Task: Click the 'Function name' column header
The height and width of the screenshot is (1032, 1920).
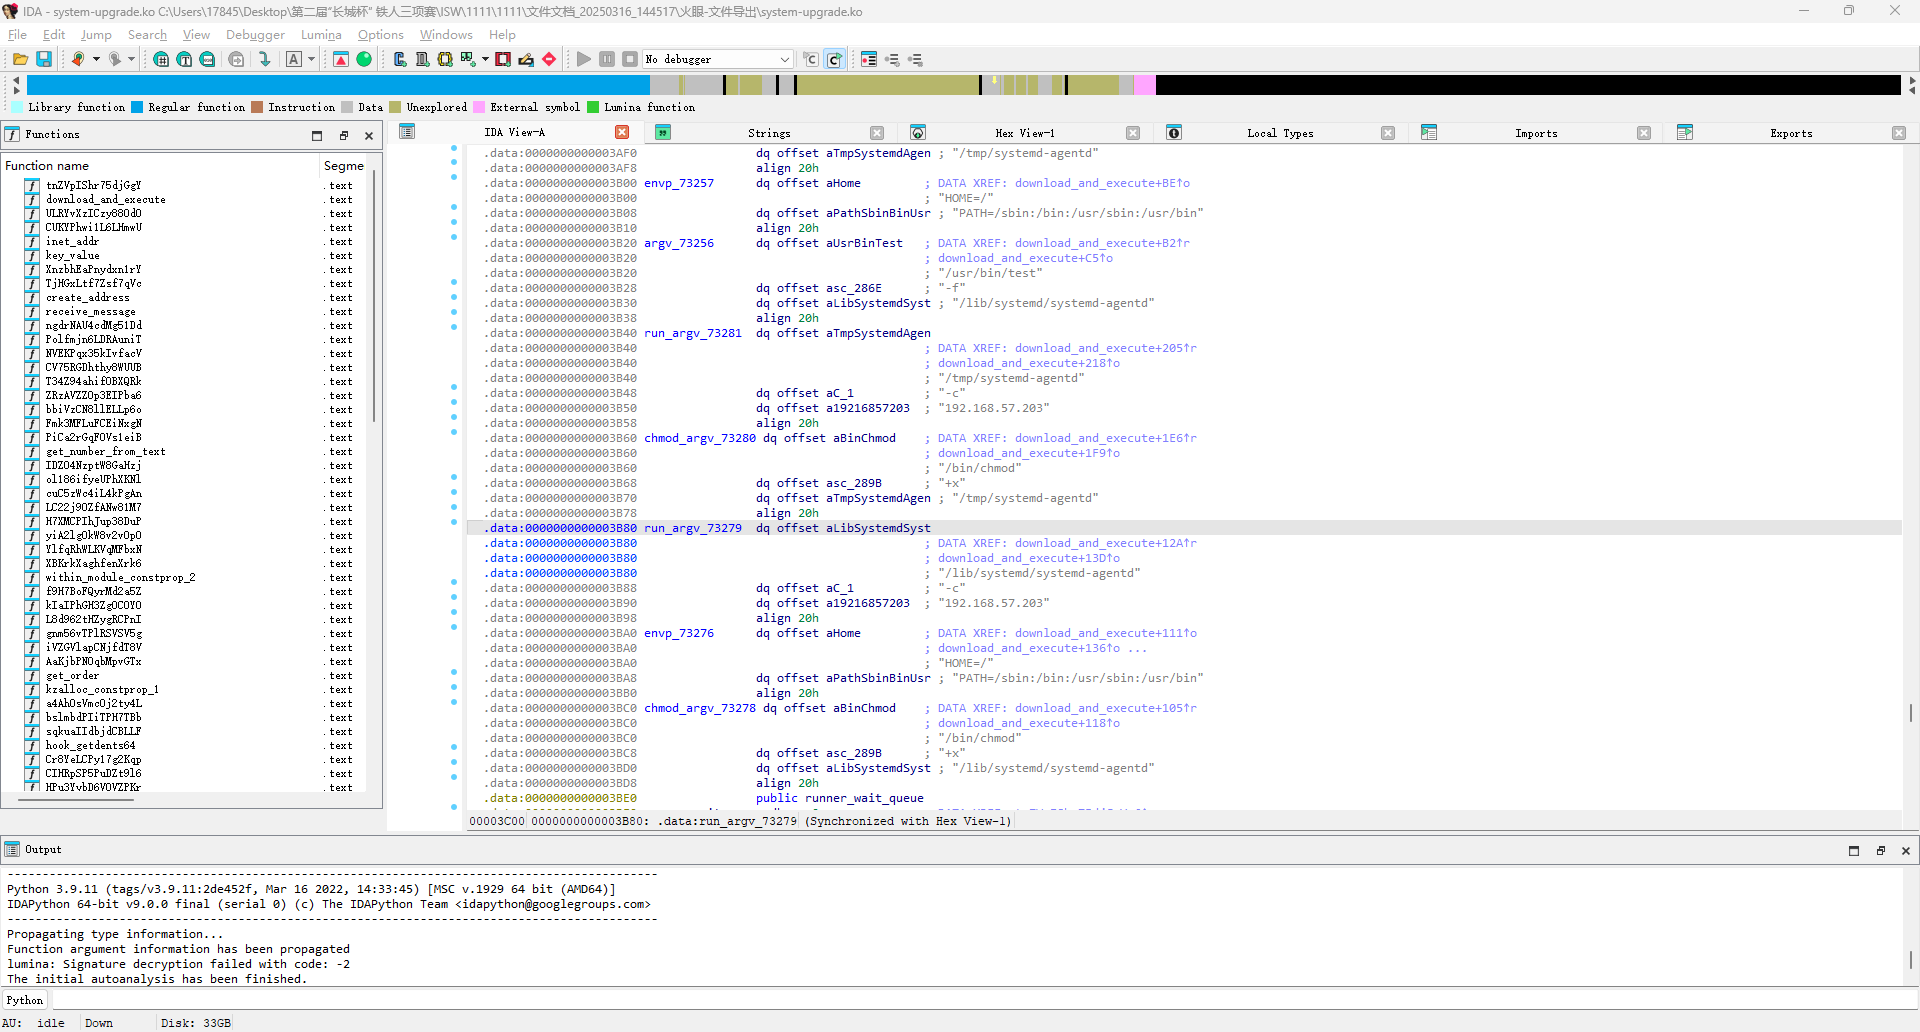Action: 160,166
